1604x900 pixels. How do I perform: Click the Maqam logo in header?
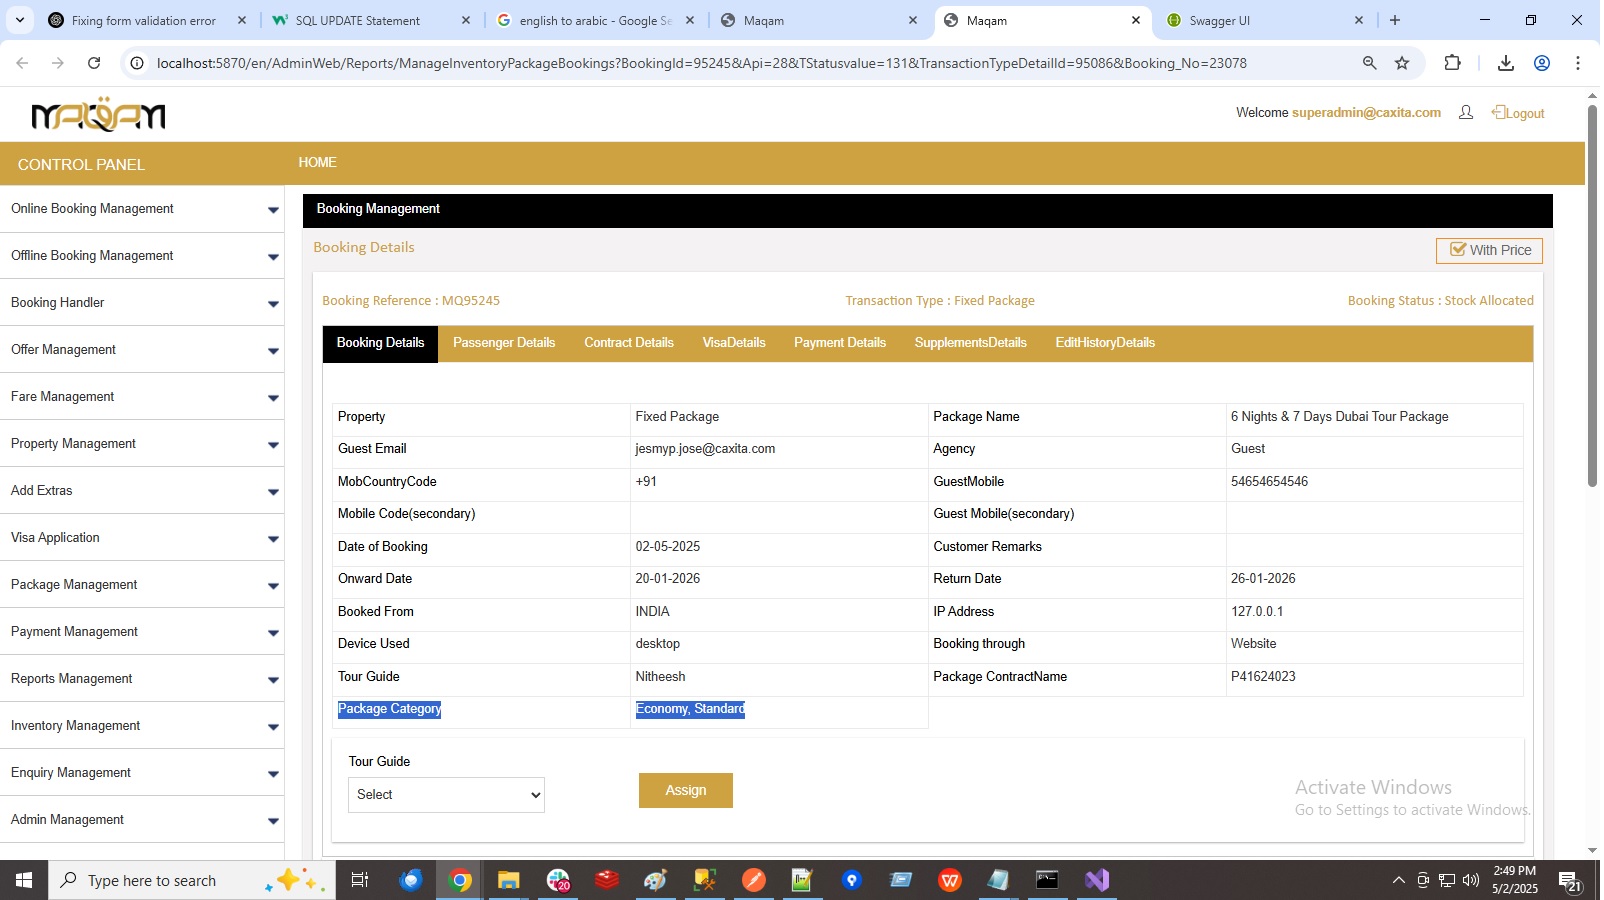point(98,115)
